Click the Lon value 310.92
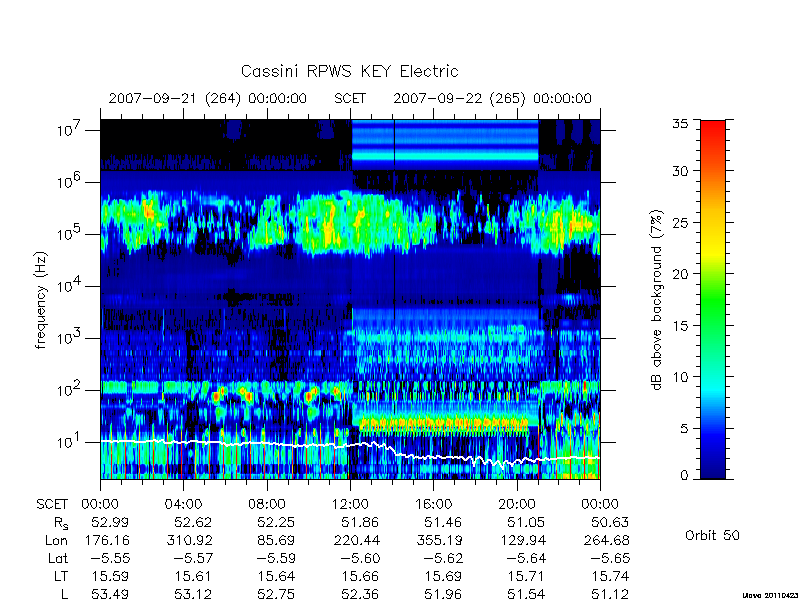This screenshot has height=600, width=800. tap(190, 540)
